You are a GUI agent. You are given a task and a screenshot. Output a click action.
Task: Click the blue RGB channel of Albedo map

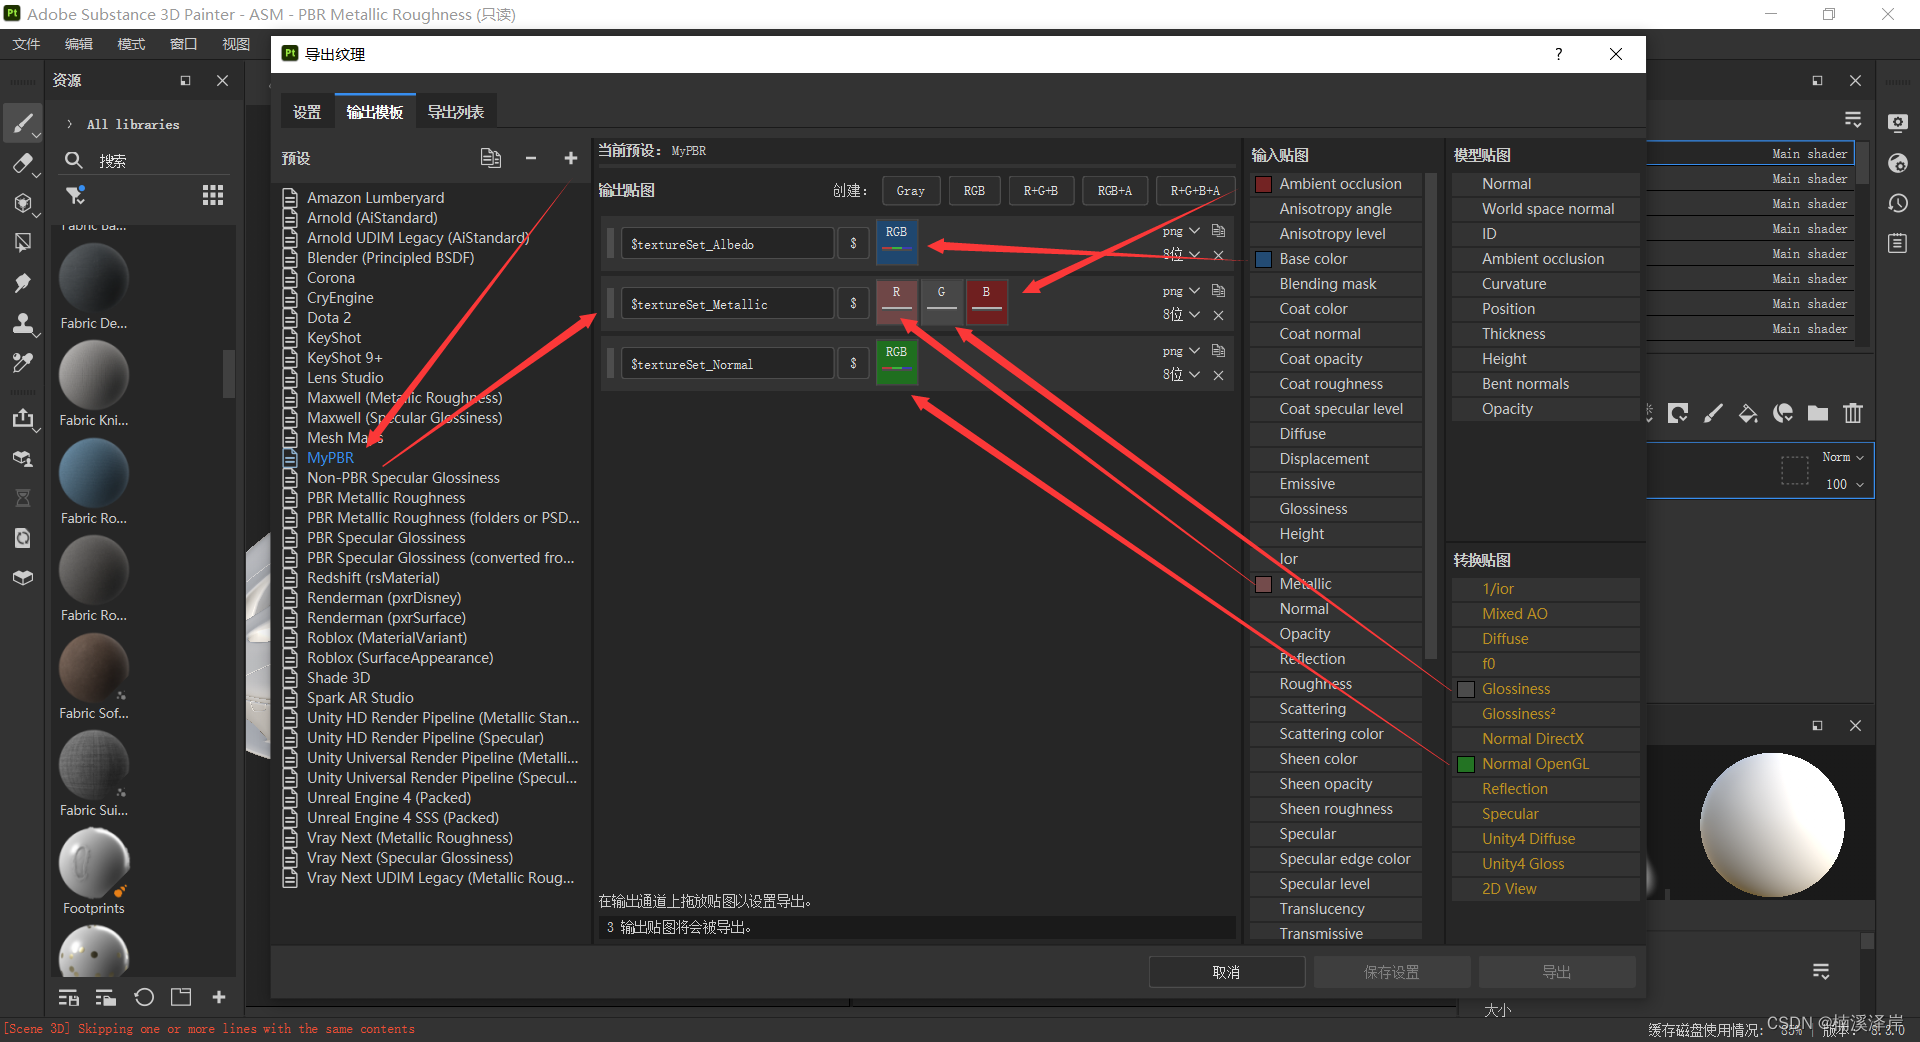(x=897, y=242)
